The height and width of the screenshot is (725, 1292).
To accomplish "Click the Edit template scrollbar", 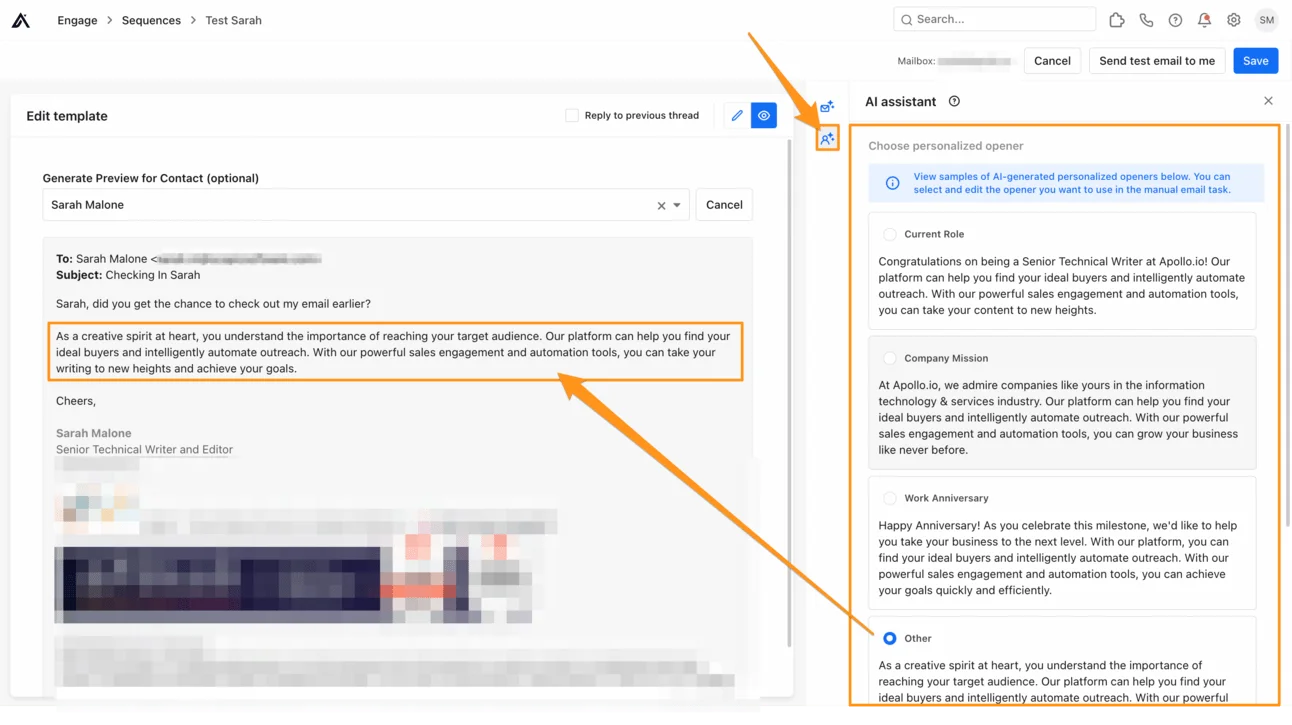I will pos(788,392).
